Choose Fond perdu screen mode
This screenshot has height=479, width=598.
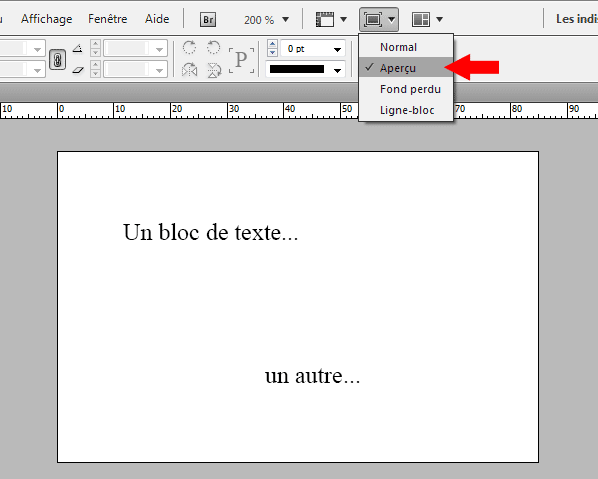click(x=406, y=89)
